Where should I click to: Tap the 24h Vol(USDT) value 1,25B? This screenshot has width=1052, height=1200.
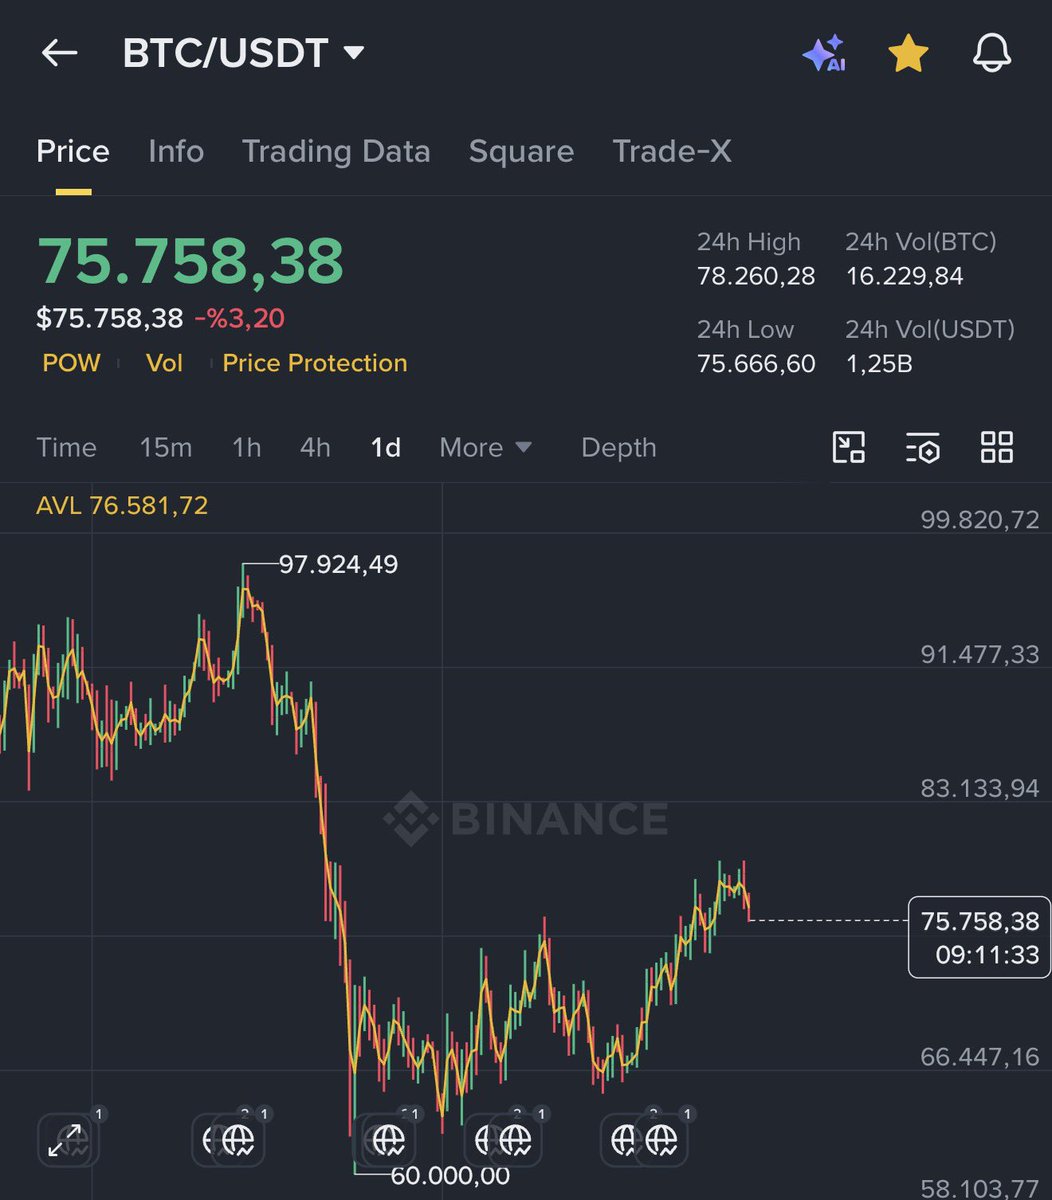[879, 364]
